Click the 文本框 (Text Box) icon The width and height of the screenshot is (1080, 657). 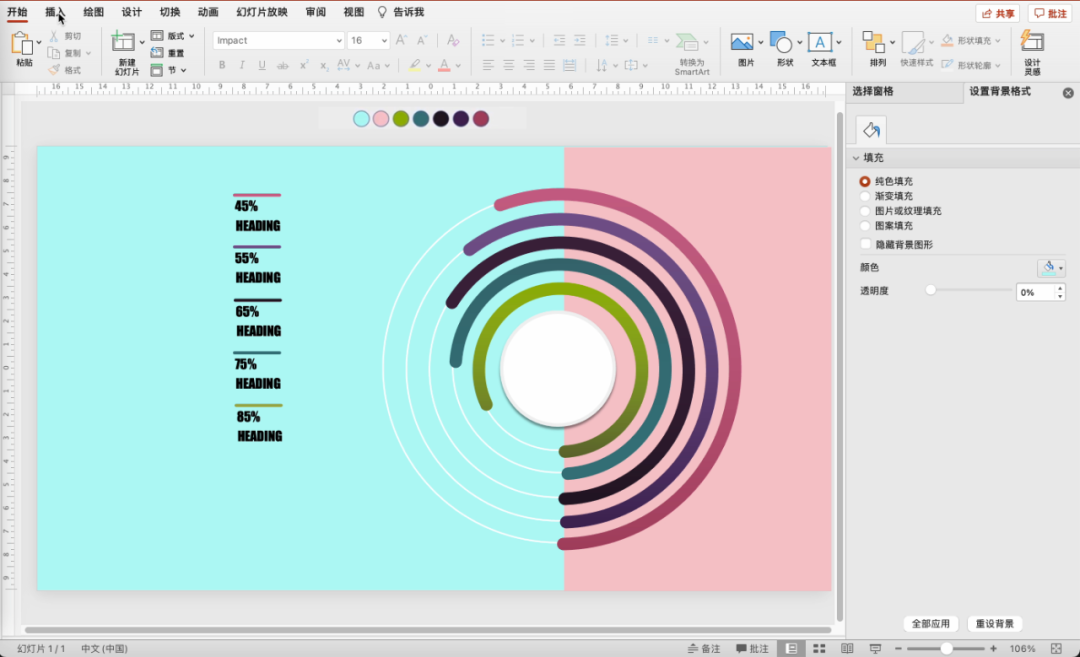[x=820, y=43]
